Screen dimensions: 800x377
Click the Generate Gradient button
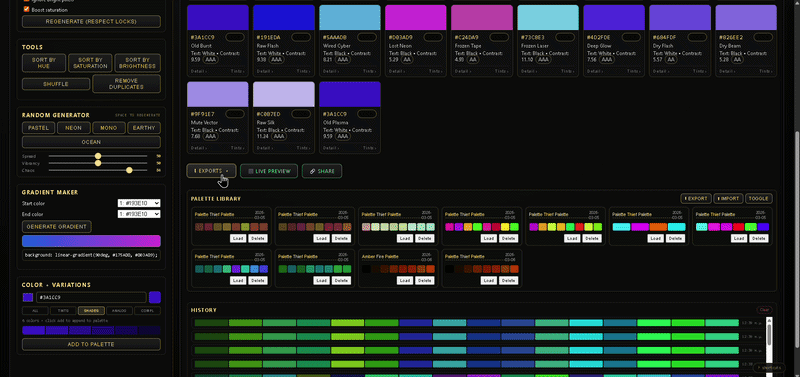pyautogui.click(x=57, y=227)
